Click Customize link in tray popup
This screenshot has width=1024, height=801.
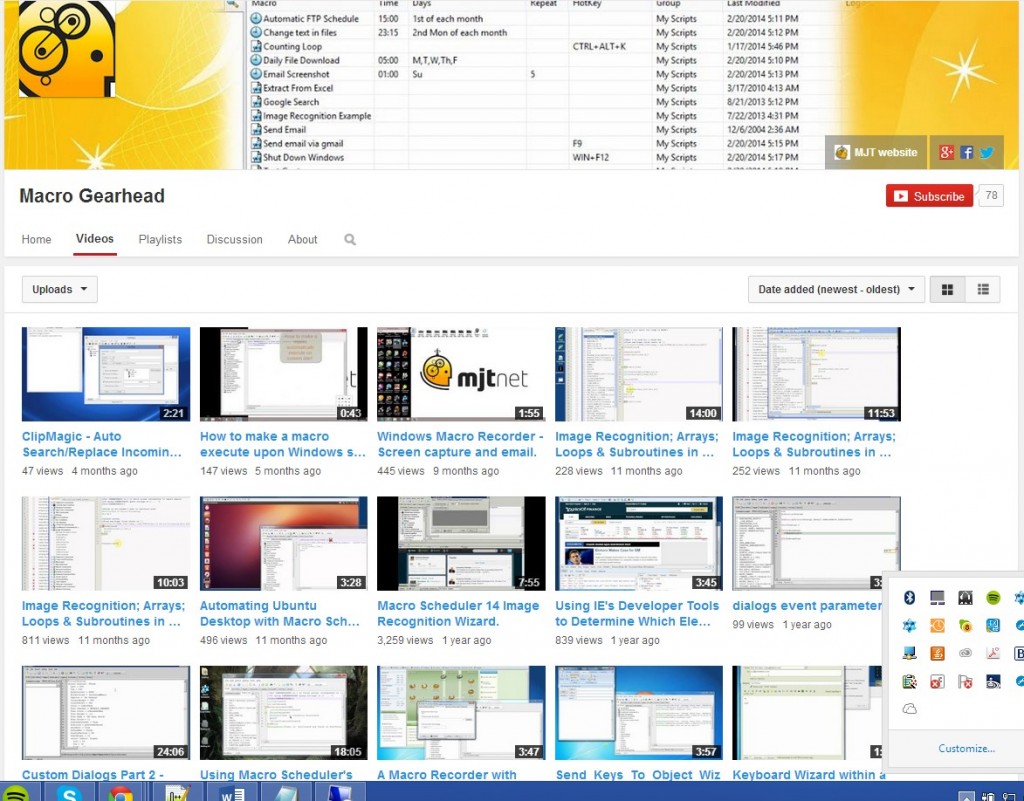point(967,748)
